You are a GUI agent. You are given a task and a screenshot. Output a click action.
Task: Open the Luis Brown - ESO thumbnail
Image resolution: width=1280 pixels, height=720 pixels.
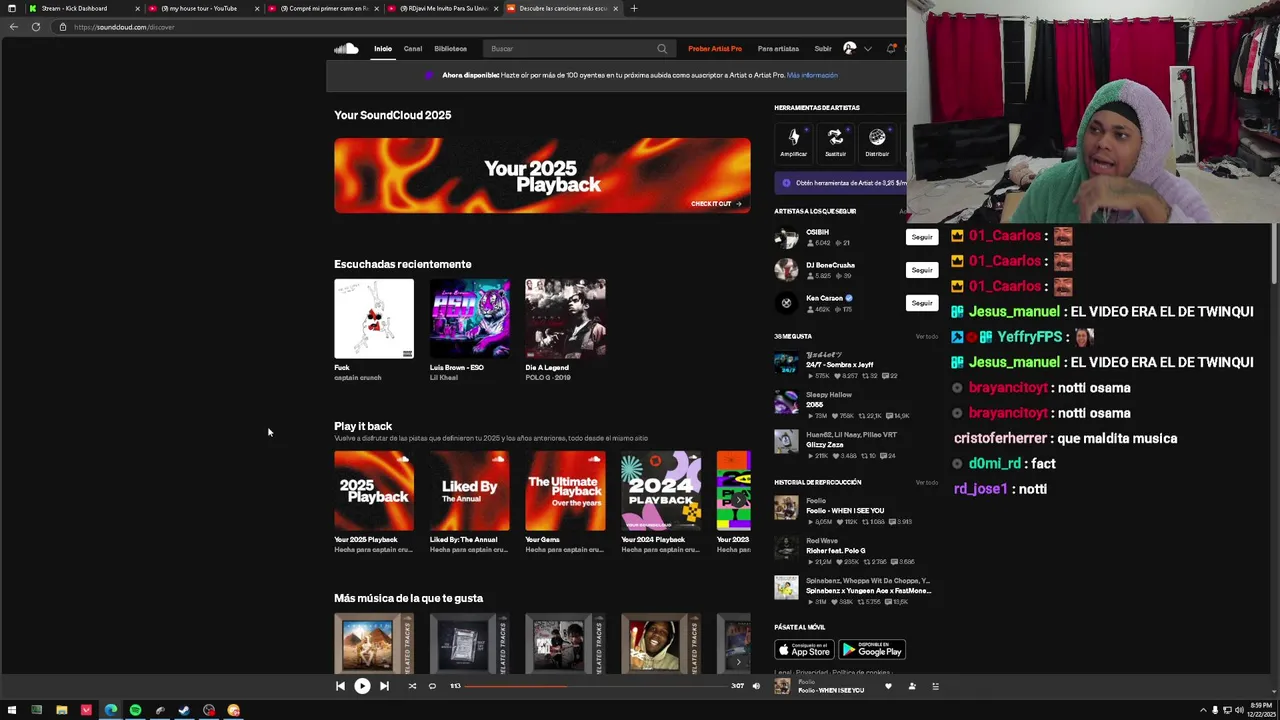[470, 318]
